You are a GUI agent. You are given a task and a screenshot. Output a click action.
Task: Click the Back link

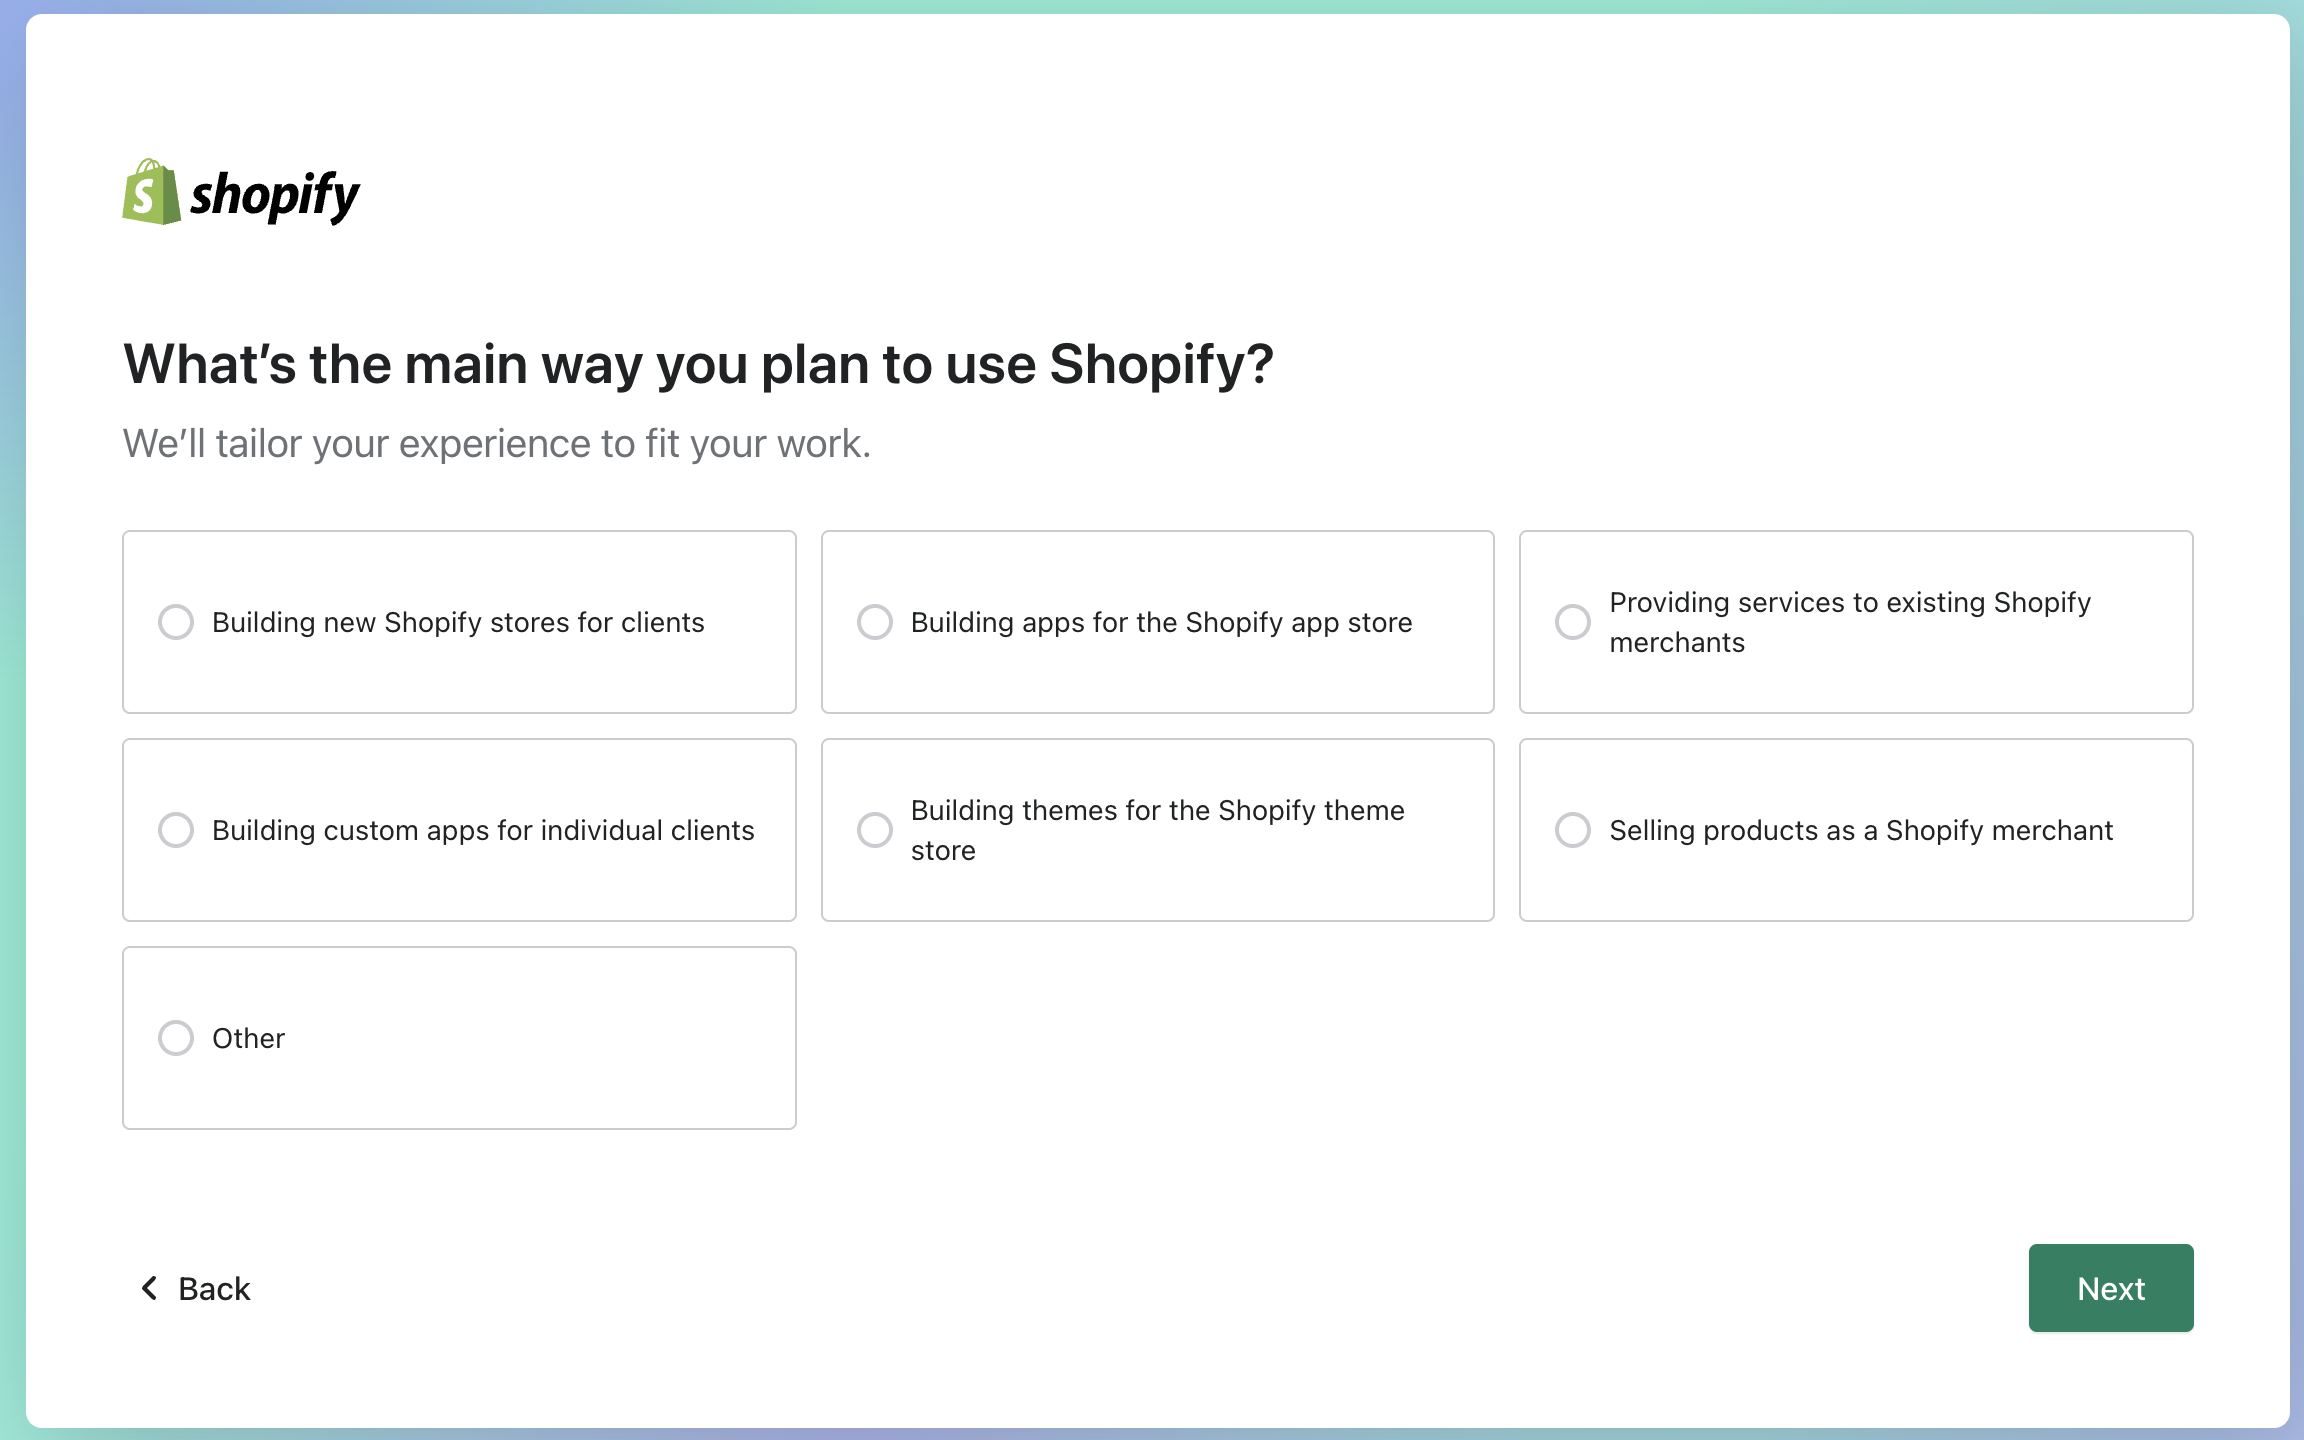point(213,1288)
